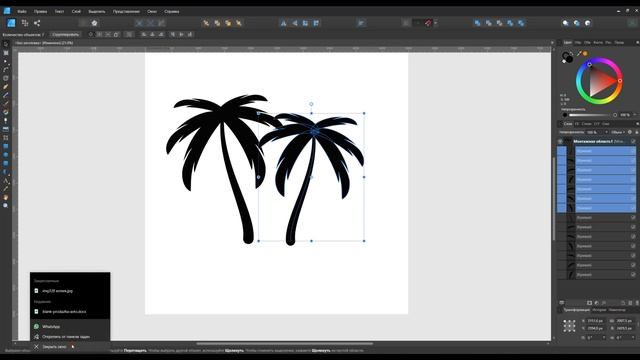Toggle visibility of bottommost Кривая layer
This screenshot has height=360, width=640.
coord(633,275)
